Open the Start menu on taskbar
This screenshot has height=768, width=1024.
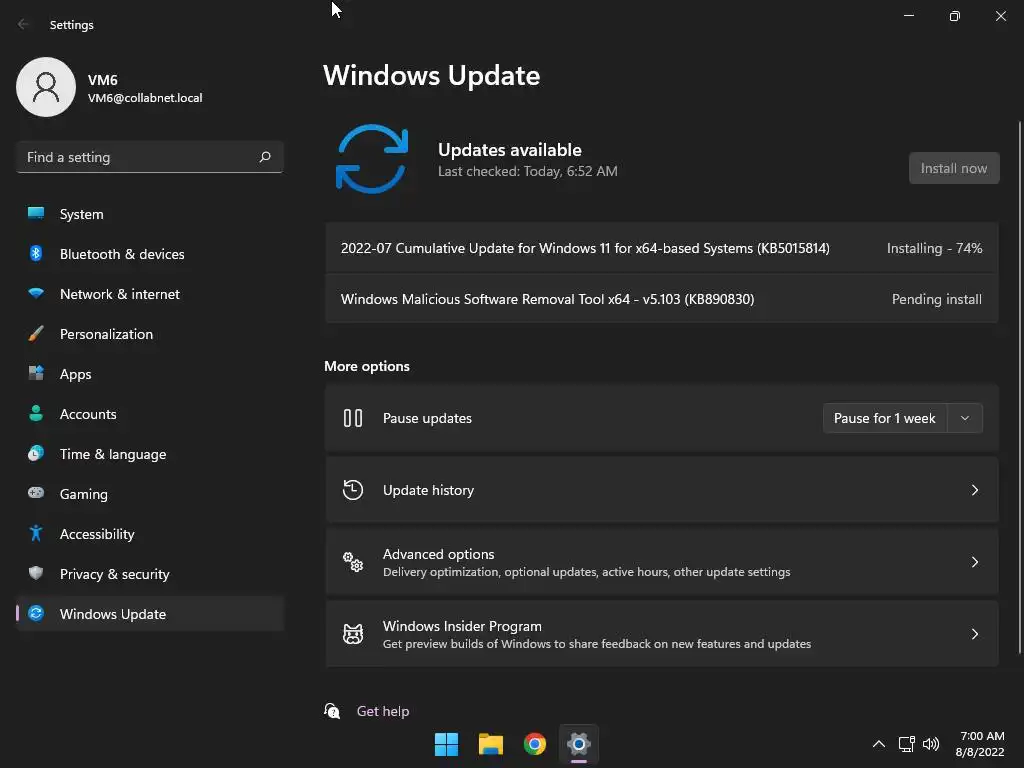click(x=447, y=744)
